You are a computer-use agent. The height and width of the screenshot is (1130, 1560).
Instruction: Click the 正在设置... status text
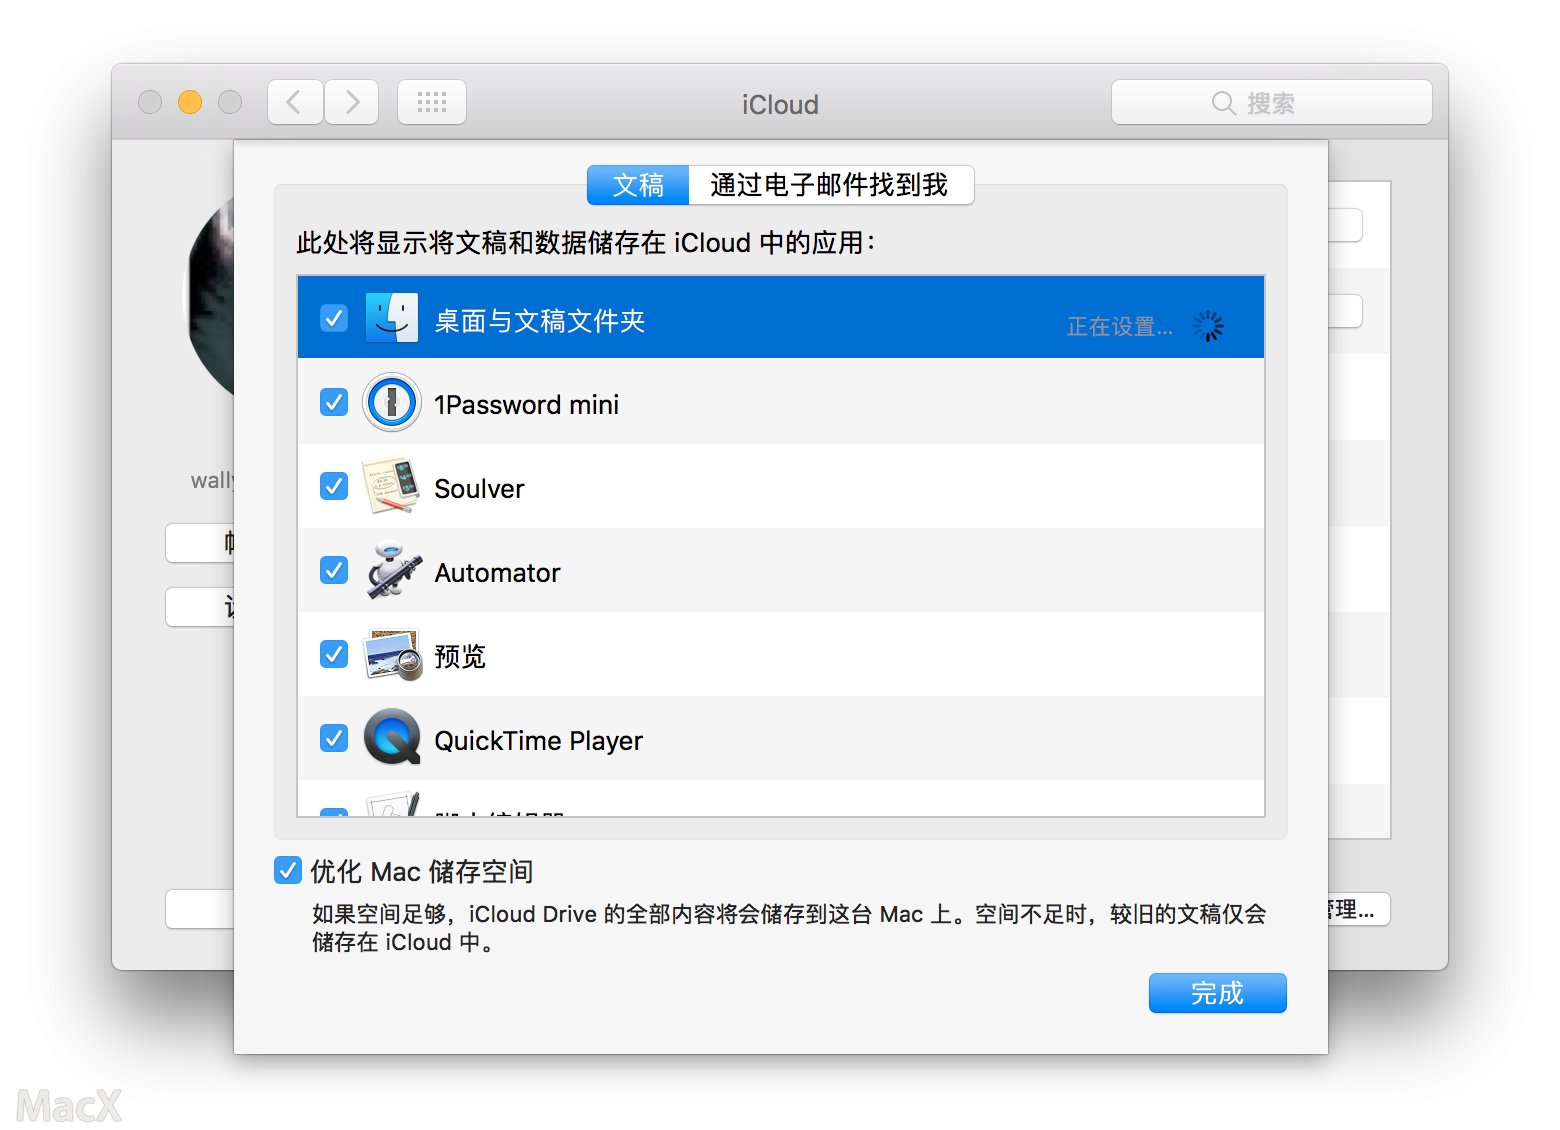pos(1120,327)
